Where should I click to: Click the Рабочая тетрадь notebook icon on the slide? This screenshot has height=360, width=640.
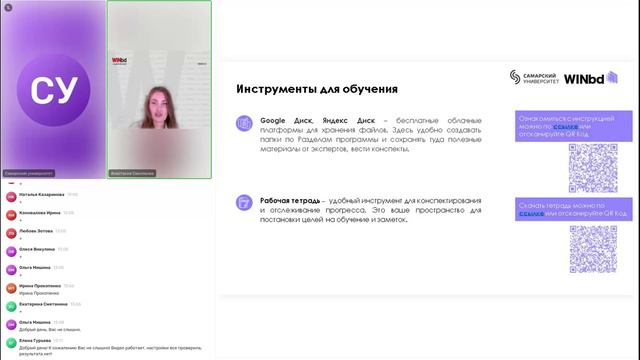click(244, 202)
